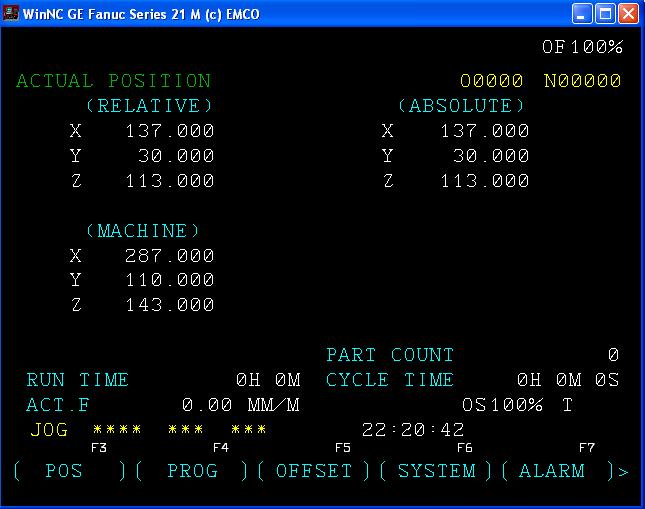Click machine Z value 143.000
The width and height of the screenshot is (645, 509).
click(169, 305)
